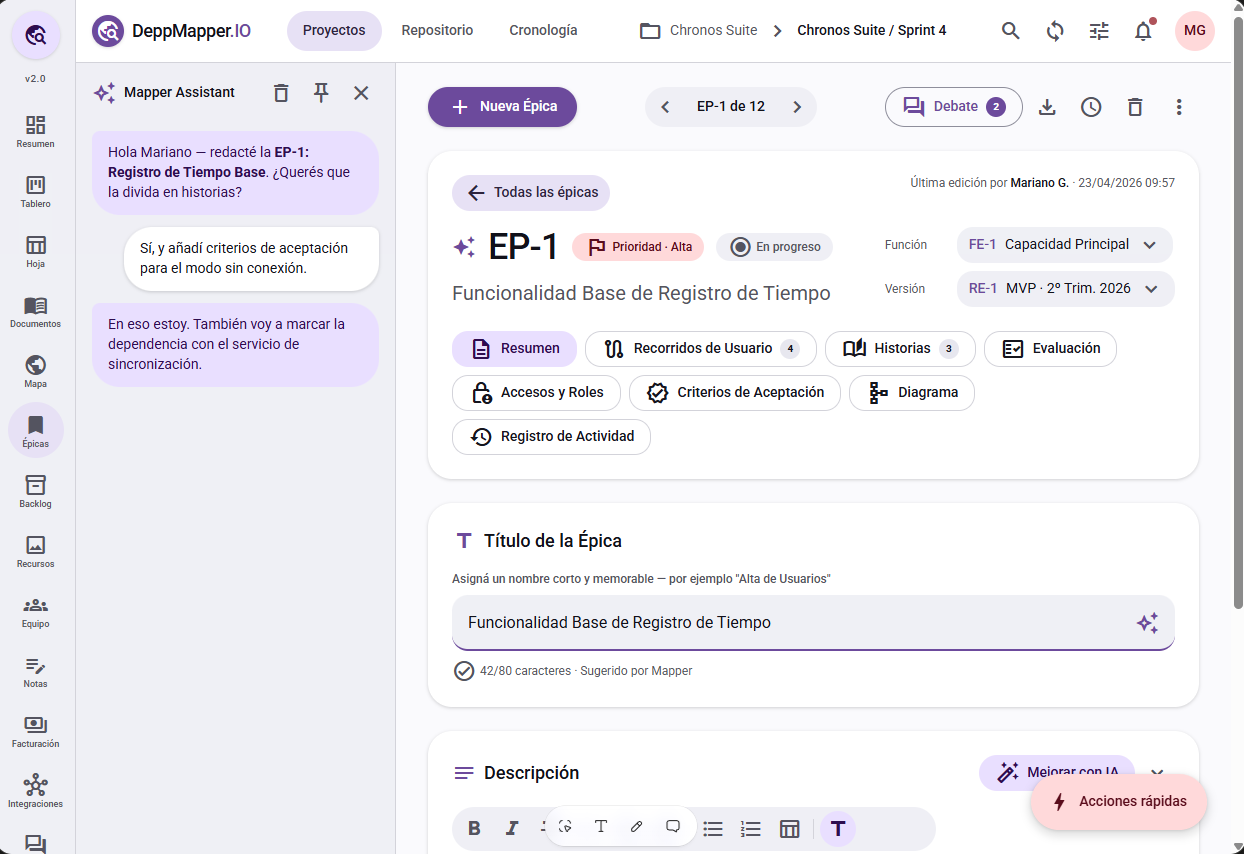Open Recursos in the sidebar
Image resolution: width=1244 pixels, height=854 pixels.
coord(36,552)
